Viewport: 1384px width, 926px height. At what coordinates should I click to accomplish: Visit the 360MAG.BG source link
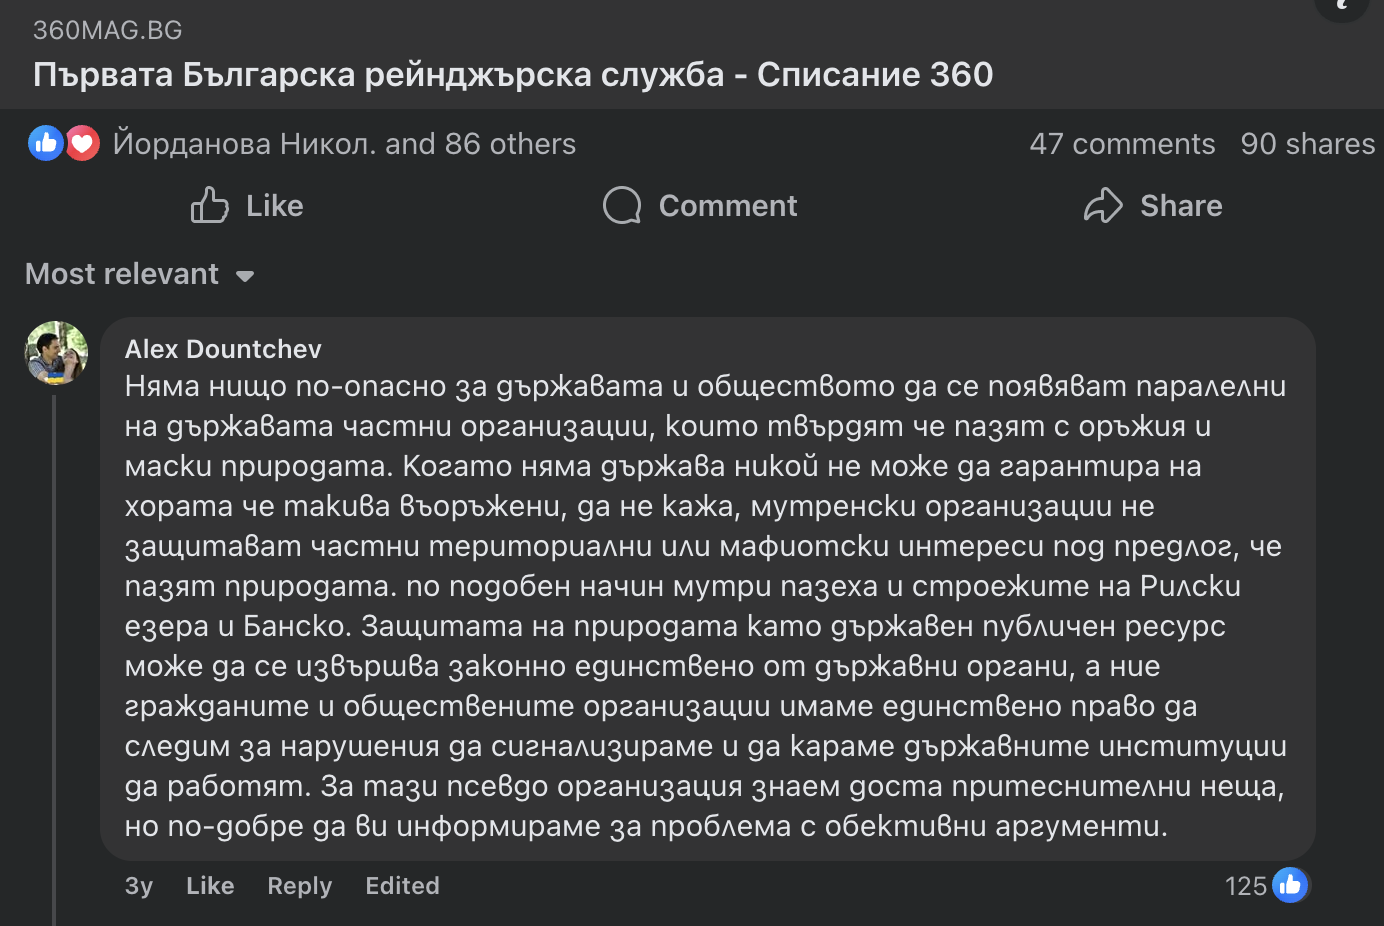tap(108, 30)
